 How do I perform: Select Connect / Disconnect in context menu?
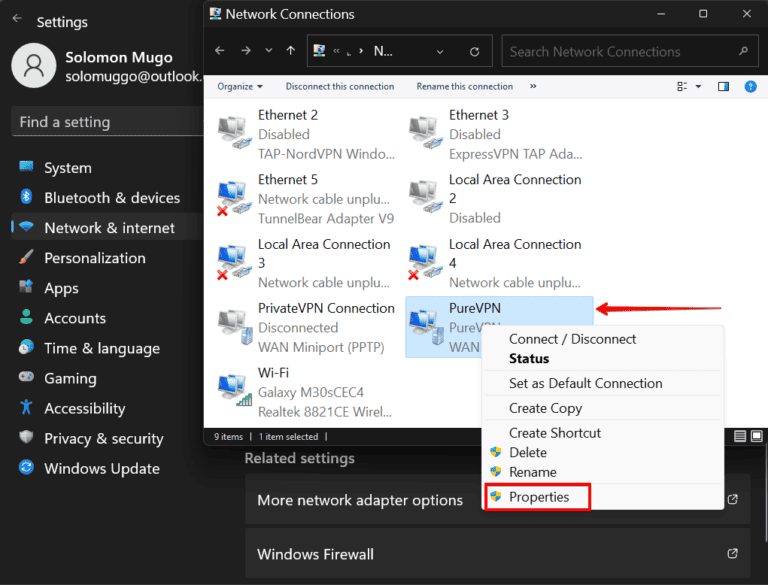pos(572,339)
